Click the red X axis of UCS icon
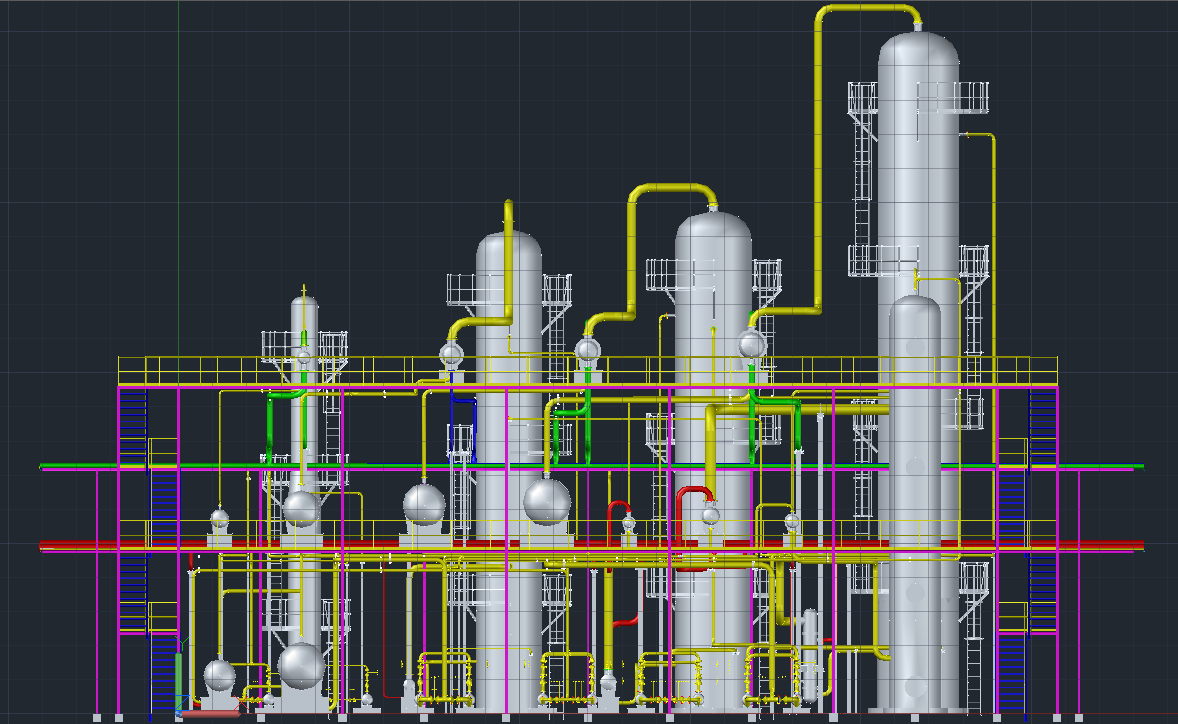This screenshot has width=1178, height=724. pos(209,713)
